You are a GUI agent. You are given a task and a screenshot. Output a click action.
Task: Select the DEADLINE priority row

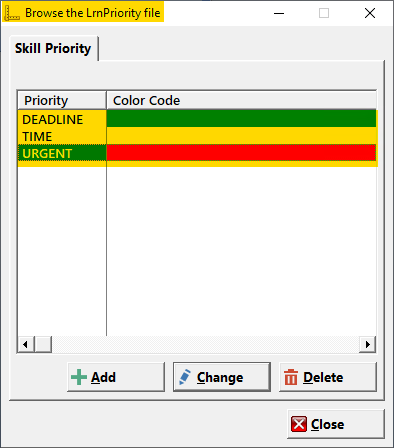[x=197, y=119]
